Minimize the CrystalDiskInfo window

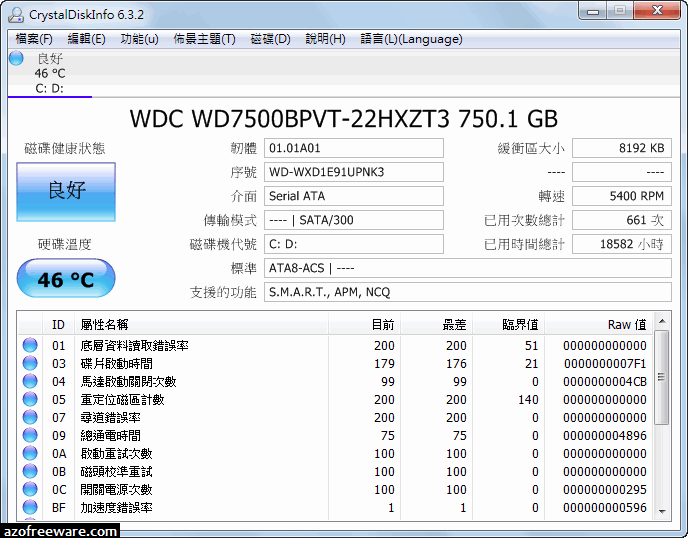coord(593,11)
